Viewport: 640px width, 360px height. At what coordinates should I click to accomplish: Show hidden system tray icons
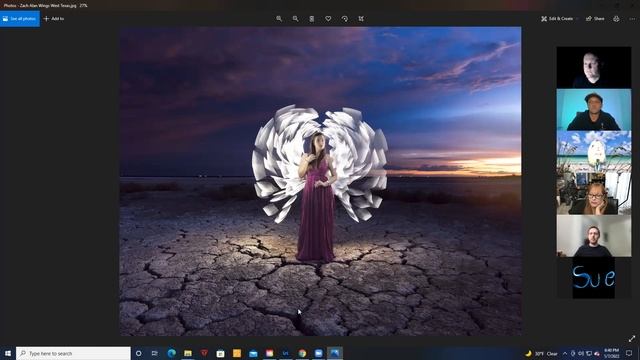pyautogui.click(x=565, y=353)
